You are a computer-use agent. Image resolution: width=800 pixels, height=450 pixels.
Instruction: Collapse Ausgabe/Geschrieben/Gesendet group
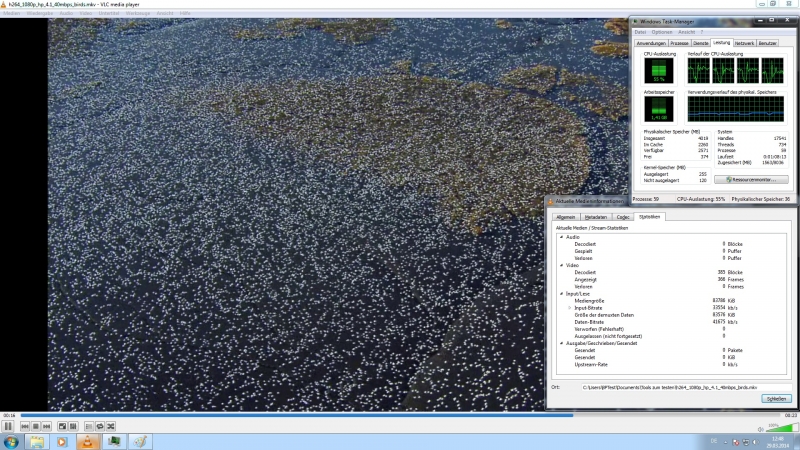point(562,343)
